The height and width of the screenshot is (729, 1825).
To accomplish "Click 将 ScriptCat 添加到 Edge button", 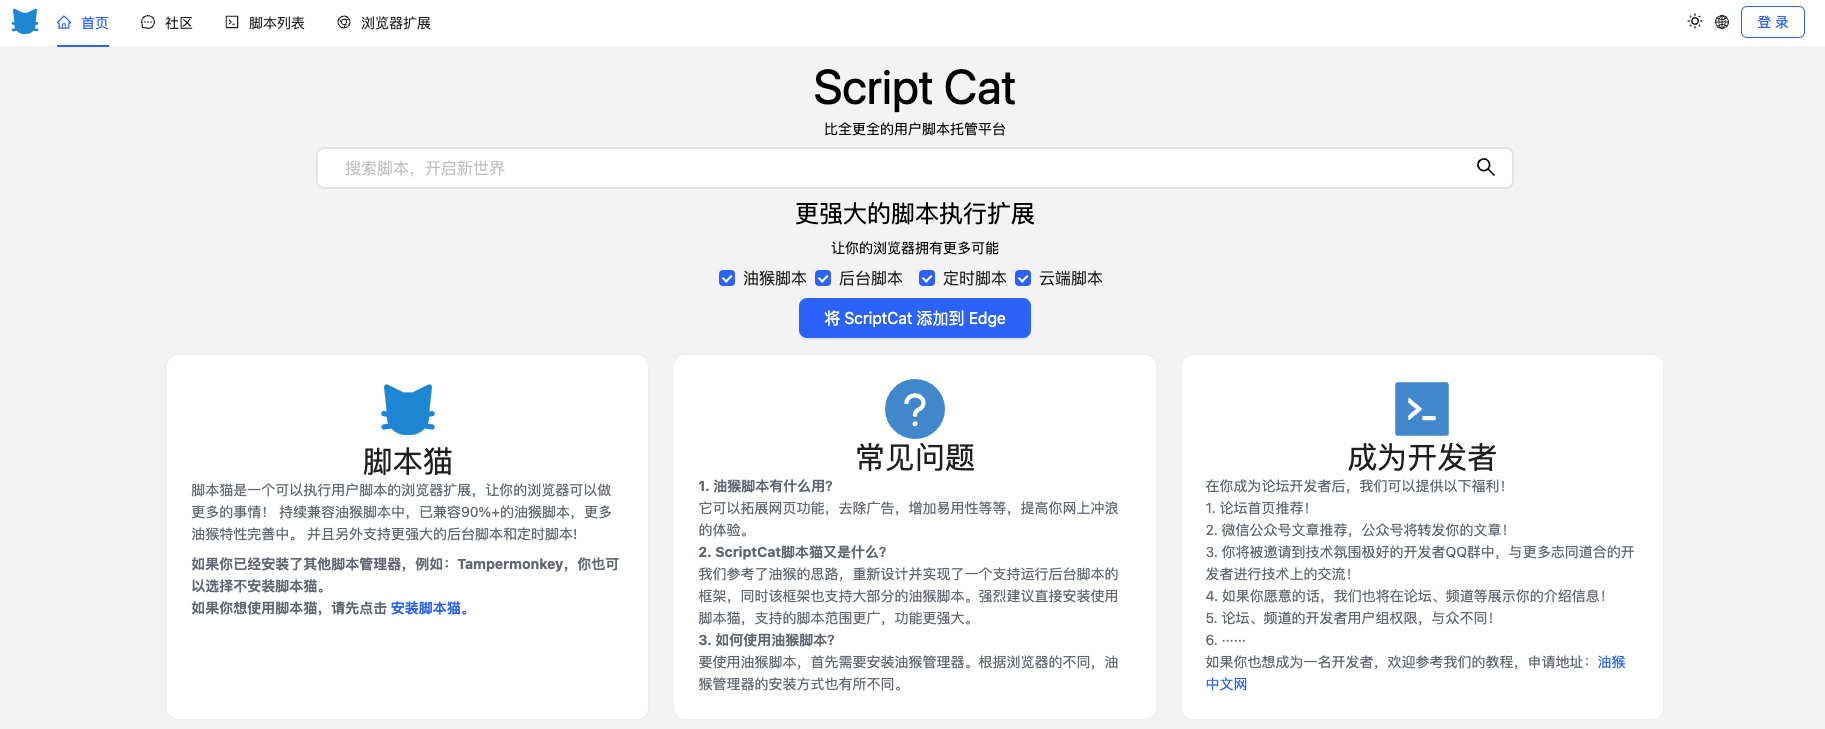I will (x=915, y=318).
